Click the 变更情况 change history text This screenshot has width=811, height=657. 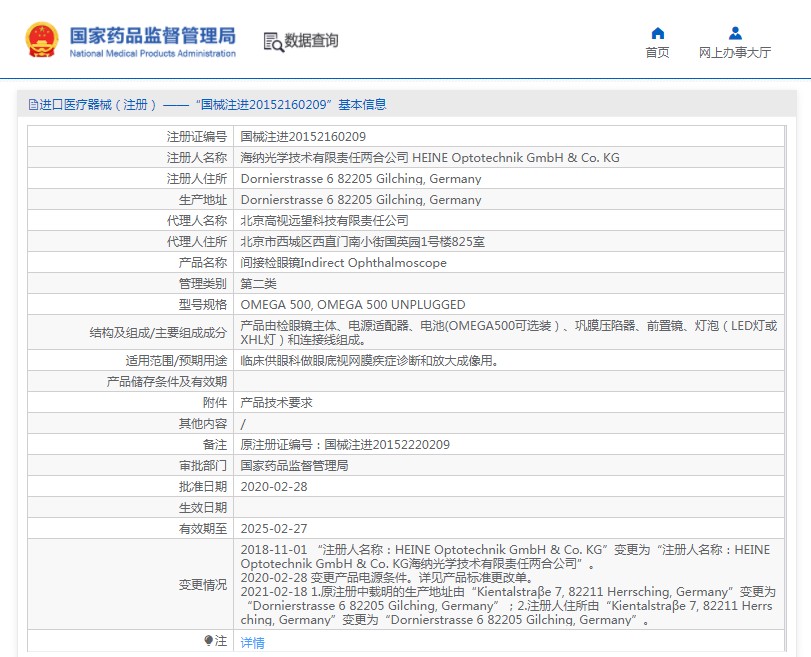coord(508,585)
